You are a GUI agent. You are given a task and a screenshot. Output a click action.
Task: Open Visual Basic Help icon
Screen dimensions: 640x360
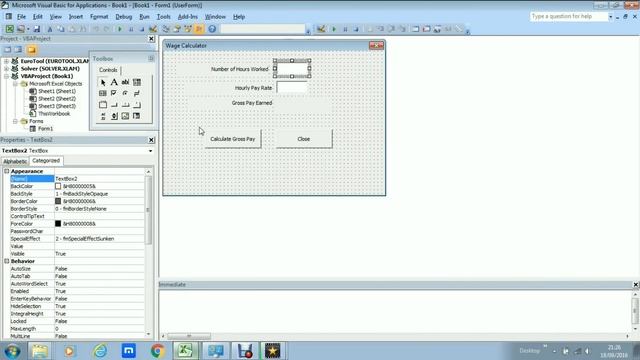[212, 29]
